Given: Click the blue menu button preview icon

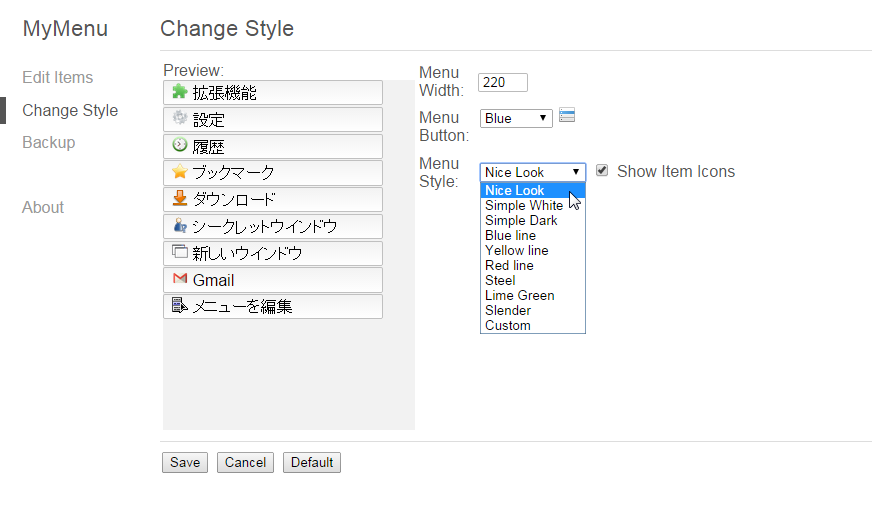Looking at the screenshot, I should (x=567, y=115).
